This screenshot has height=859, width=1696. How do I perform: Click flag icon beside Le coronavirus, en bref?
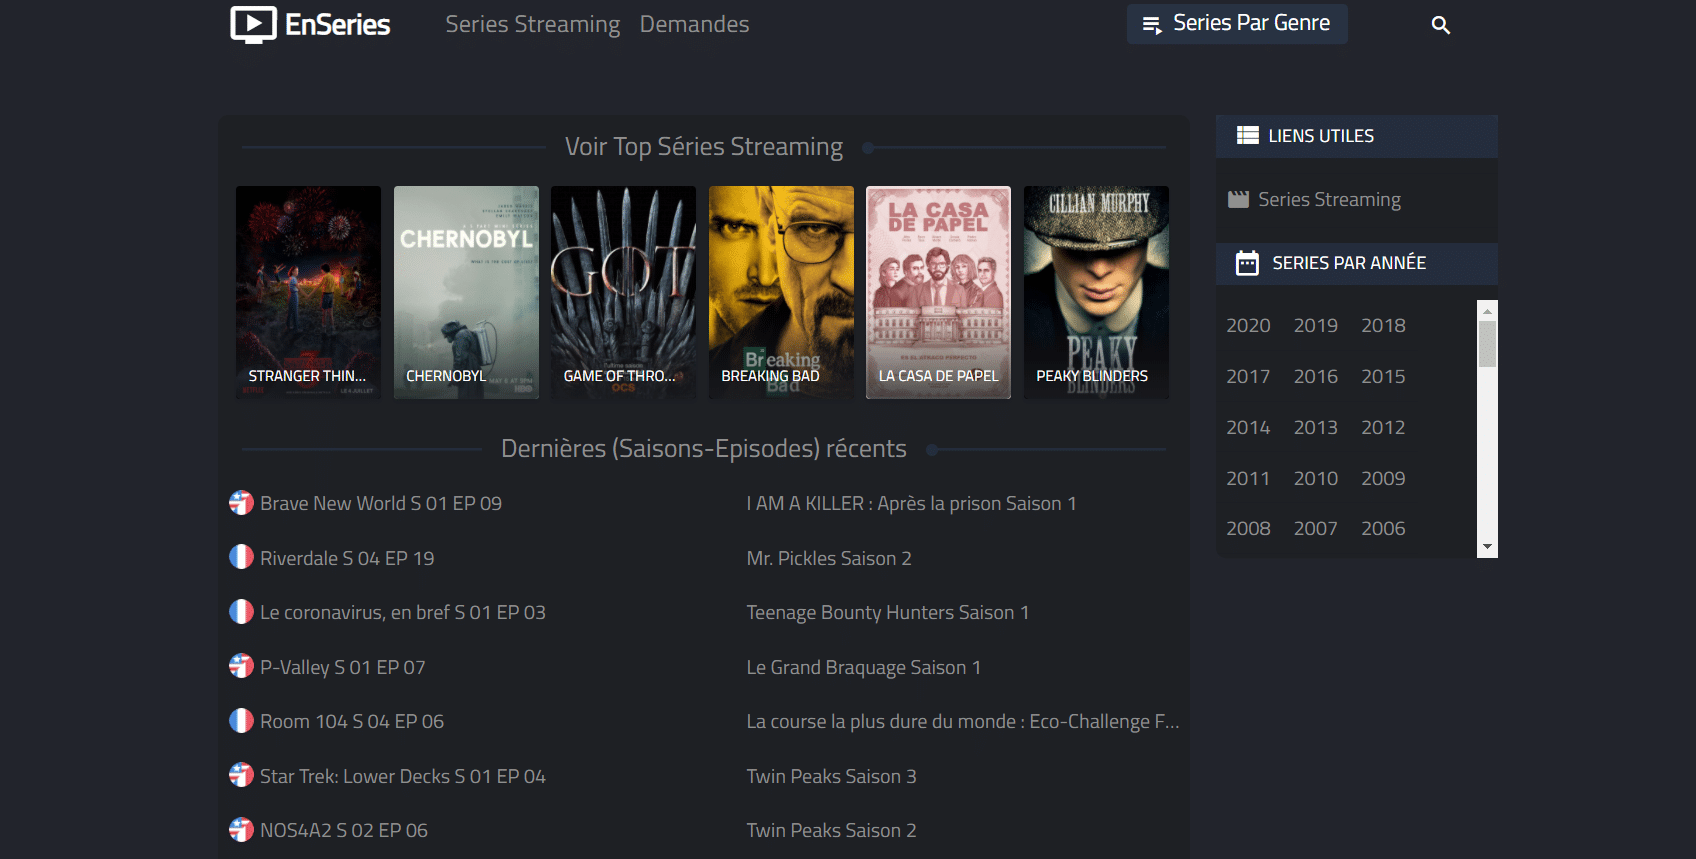coord(241,611)
